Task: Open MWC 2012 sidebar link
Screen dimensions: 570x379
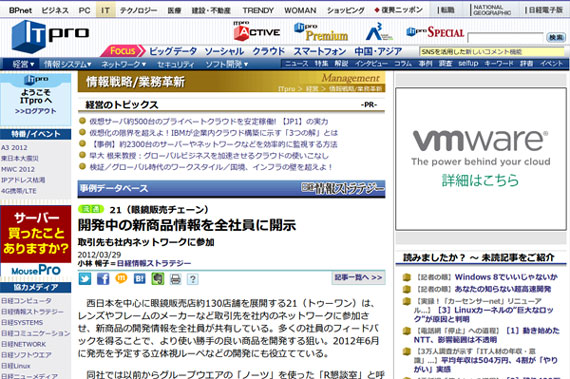Action: click(x=18, y=169)
